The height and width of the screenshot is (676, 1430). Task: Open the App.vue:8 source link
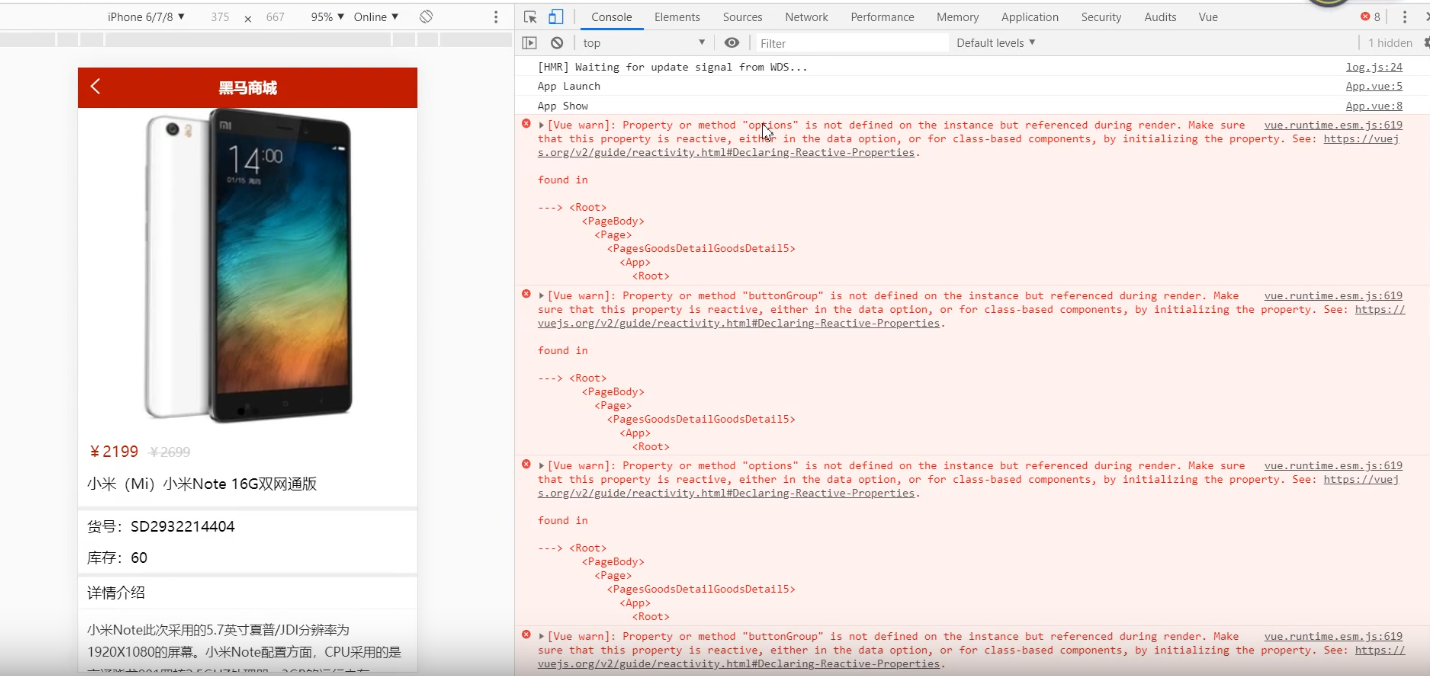[1374, 106]
